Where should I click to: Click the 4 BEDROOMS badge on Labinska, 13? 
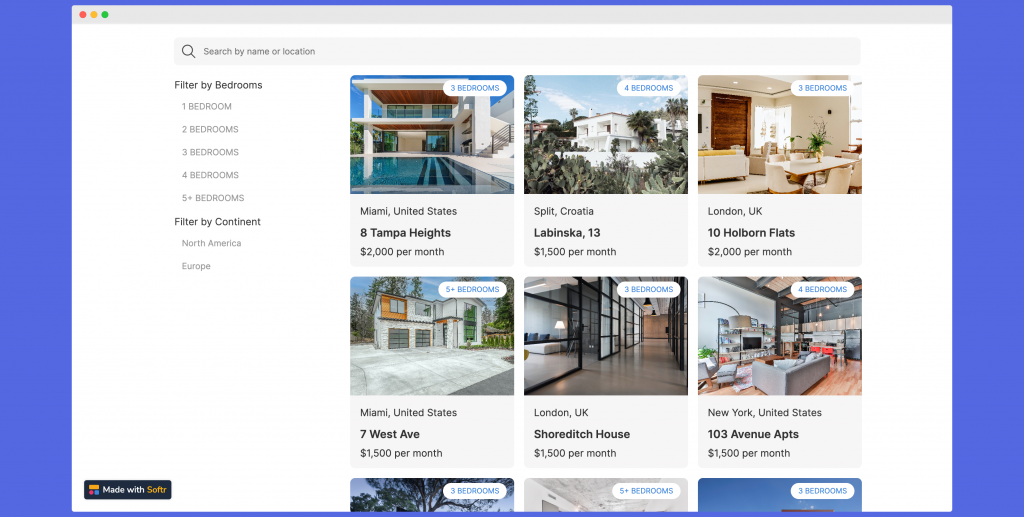tap(648, 88)
